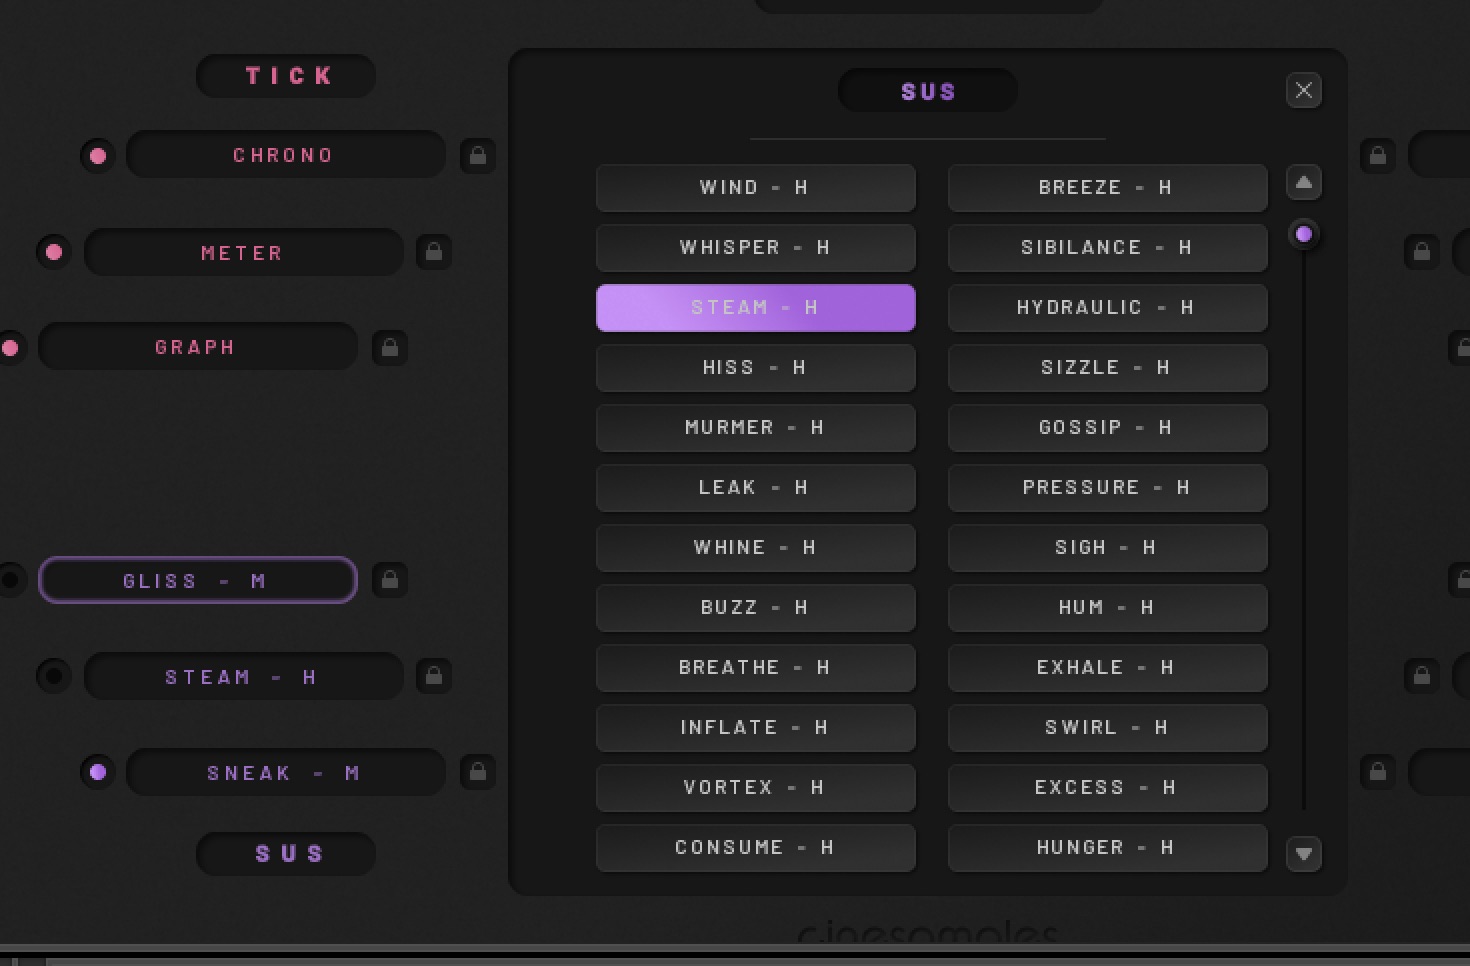Toggle the pink dot next to METER
1470x966 pixels.
[x=54, y=252]
